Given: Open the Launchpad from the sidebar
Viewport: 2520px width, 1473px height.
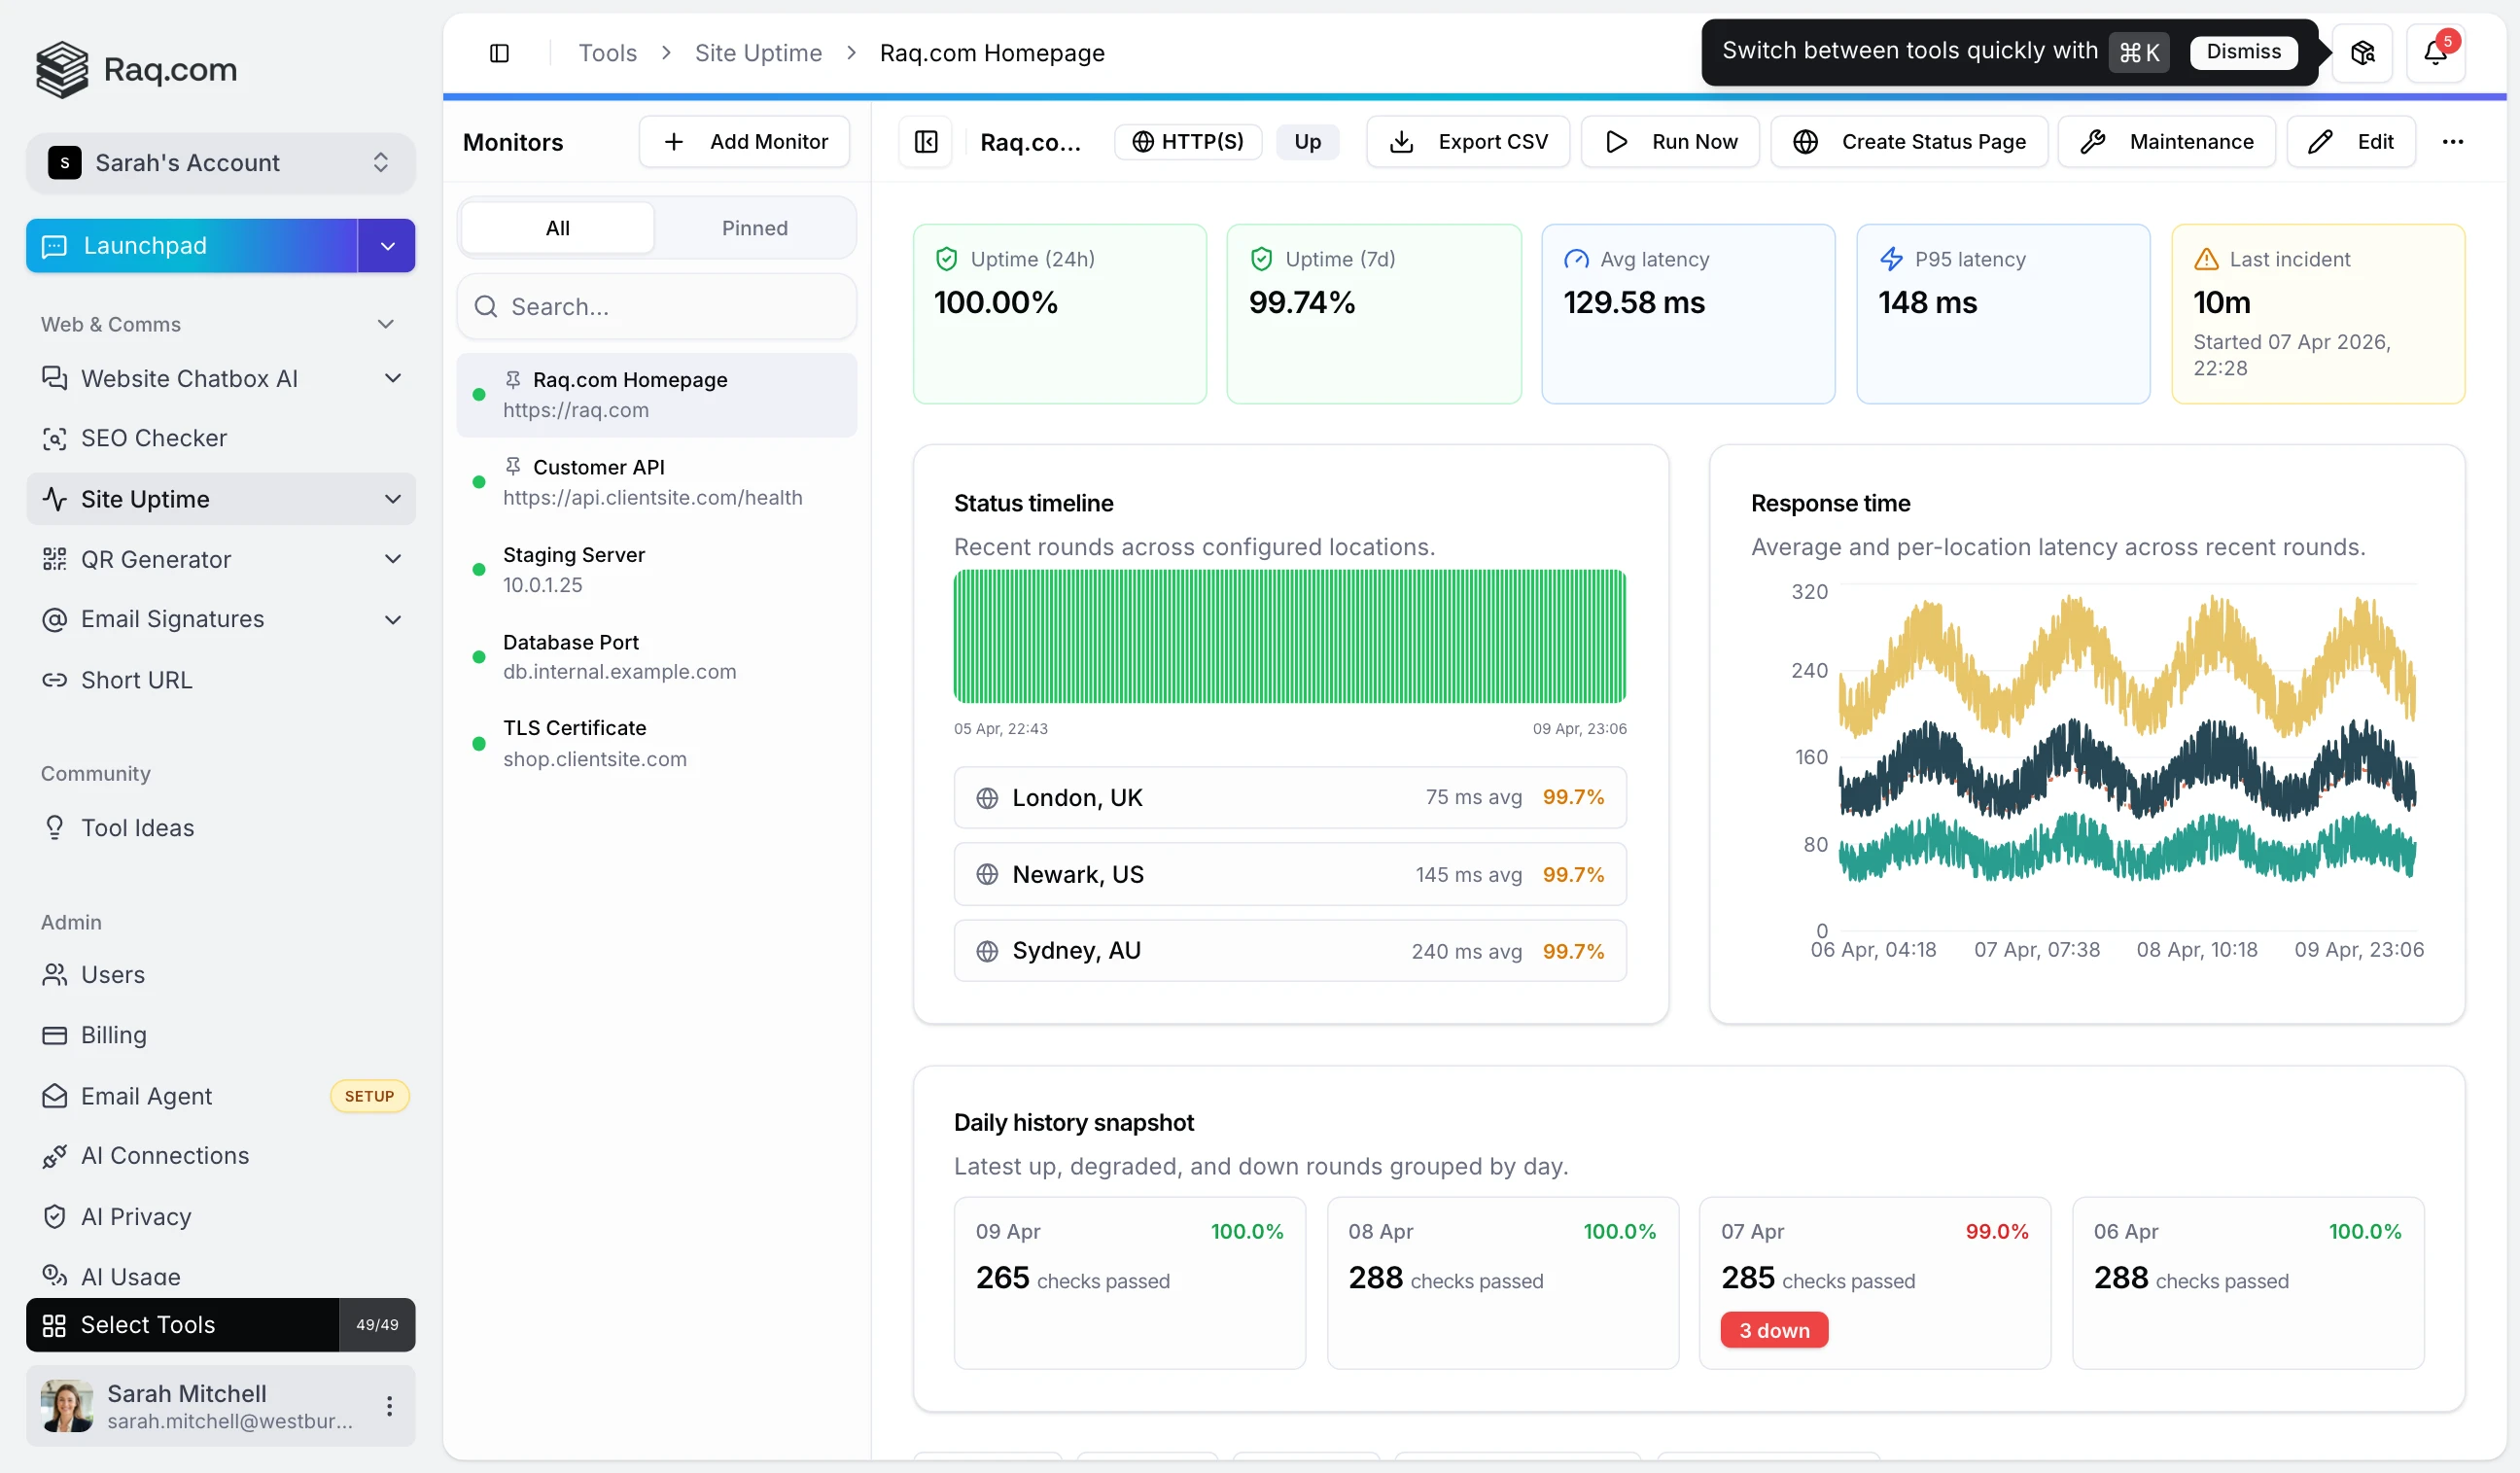Looking at the screenshot, I should [147, 245].
